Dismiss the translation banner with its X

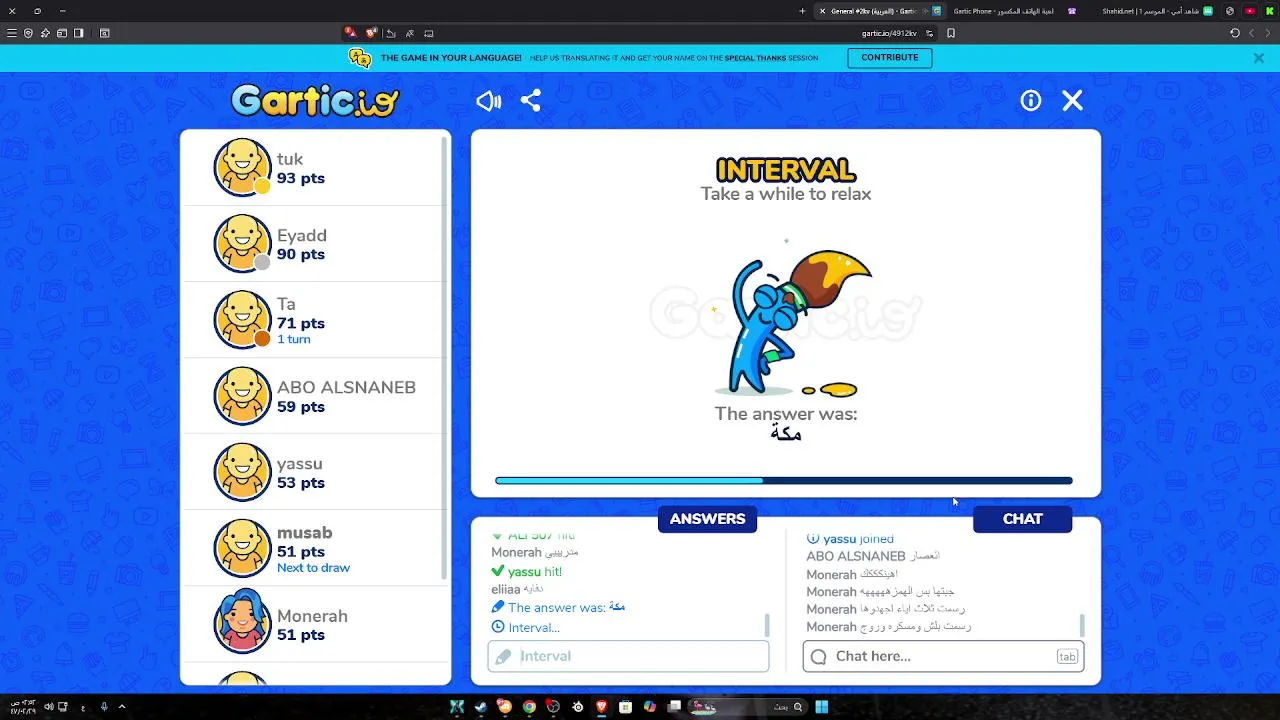click(1258, 58)
